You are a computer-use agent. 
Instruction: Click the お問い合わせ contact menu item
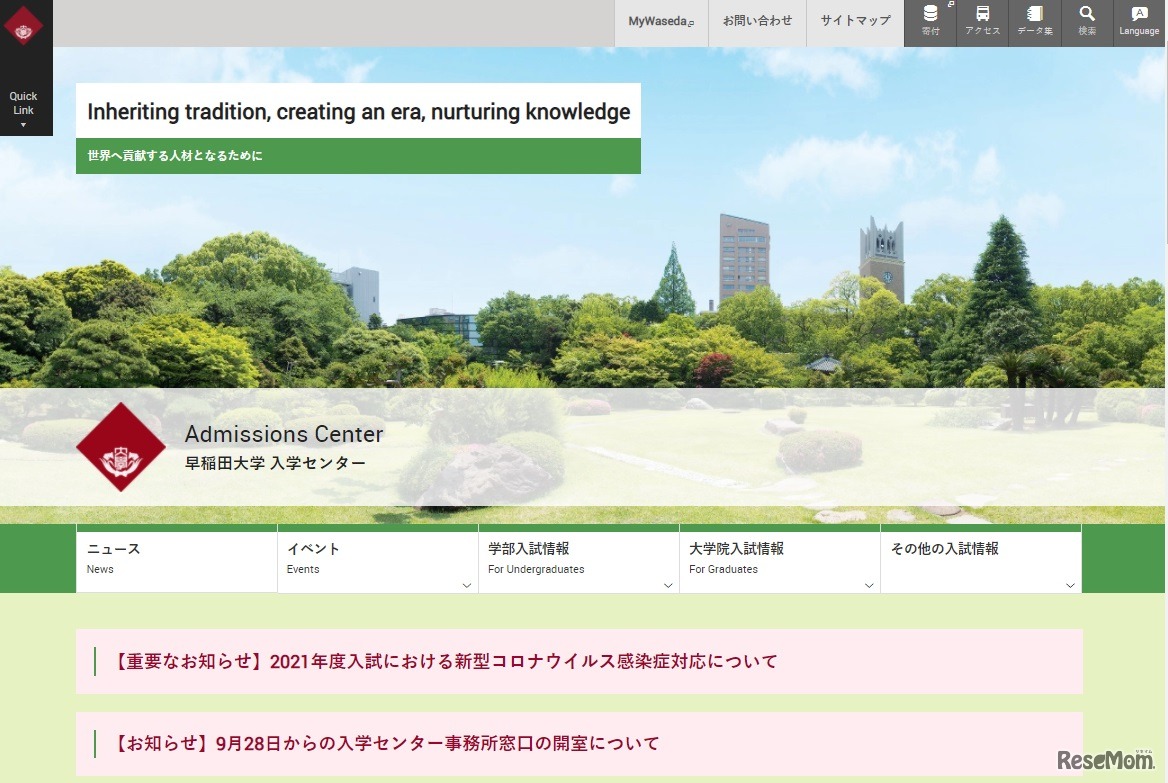[x=757, y=19]
